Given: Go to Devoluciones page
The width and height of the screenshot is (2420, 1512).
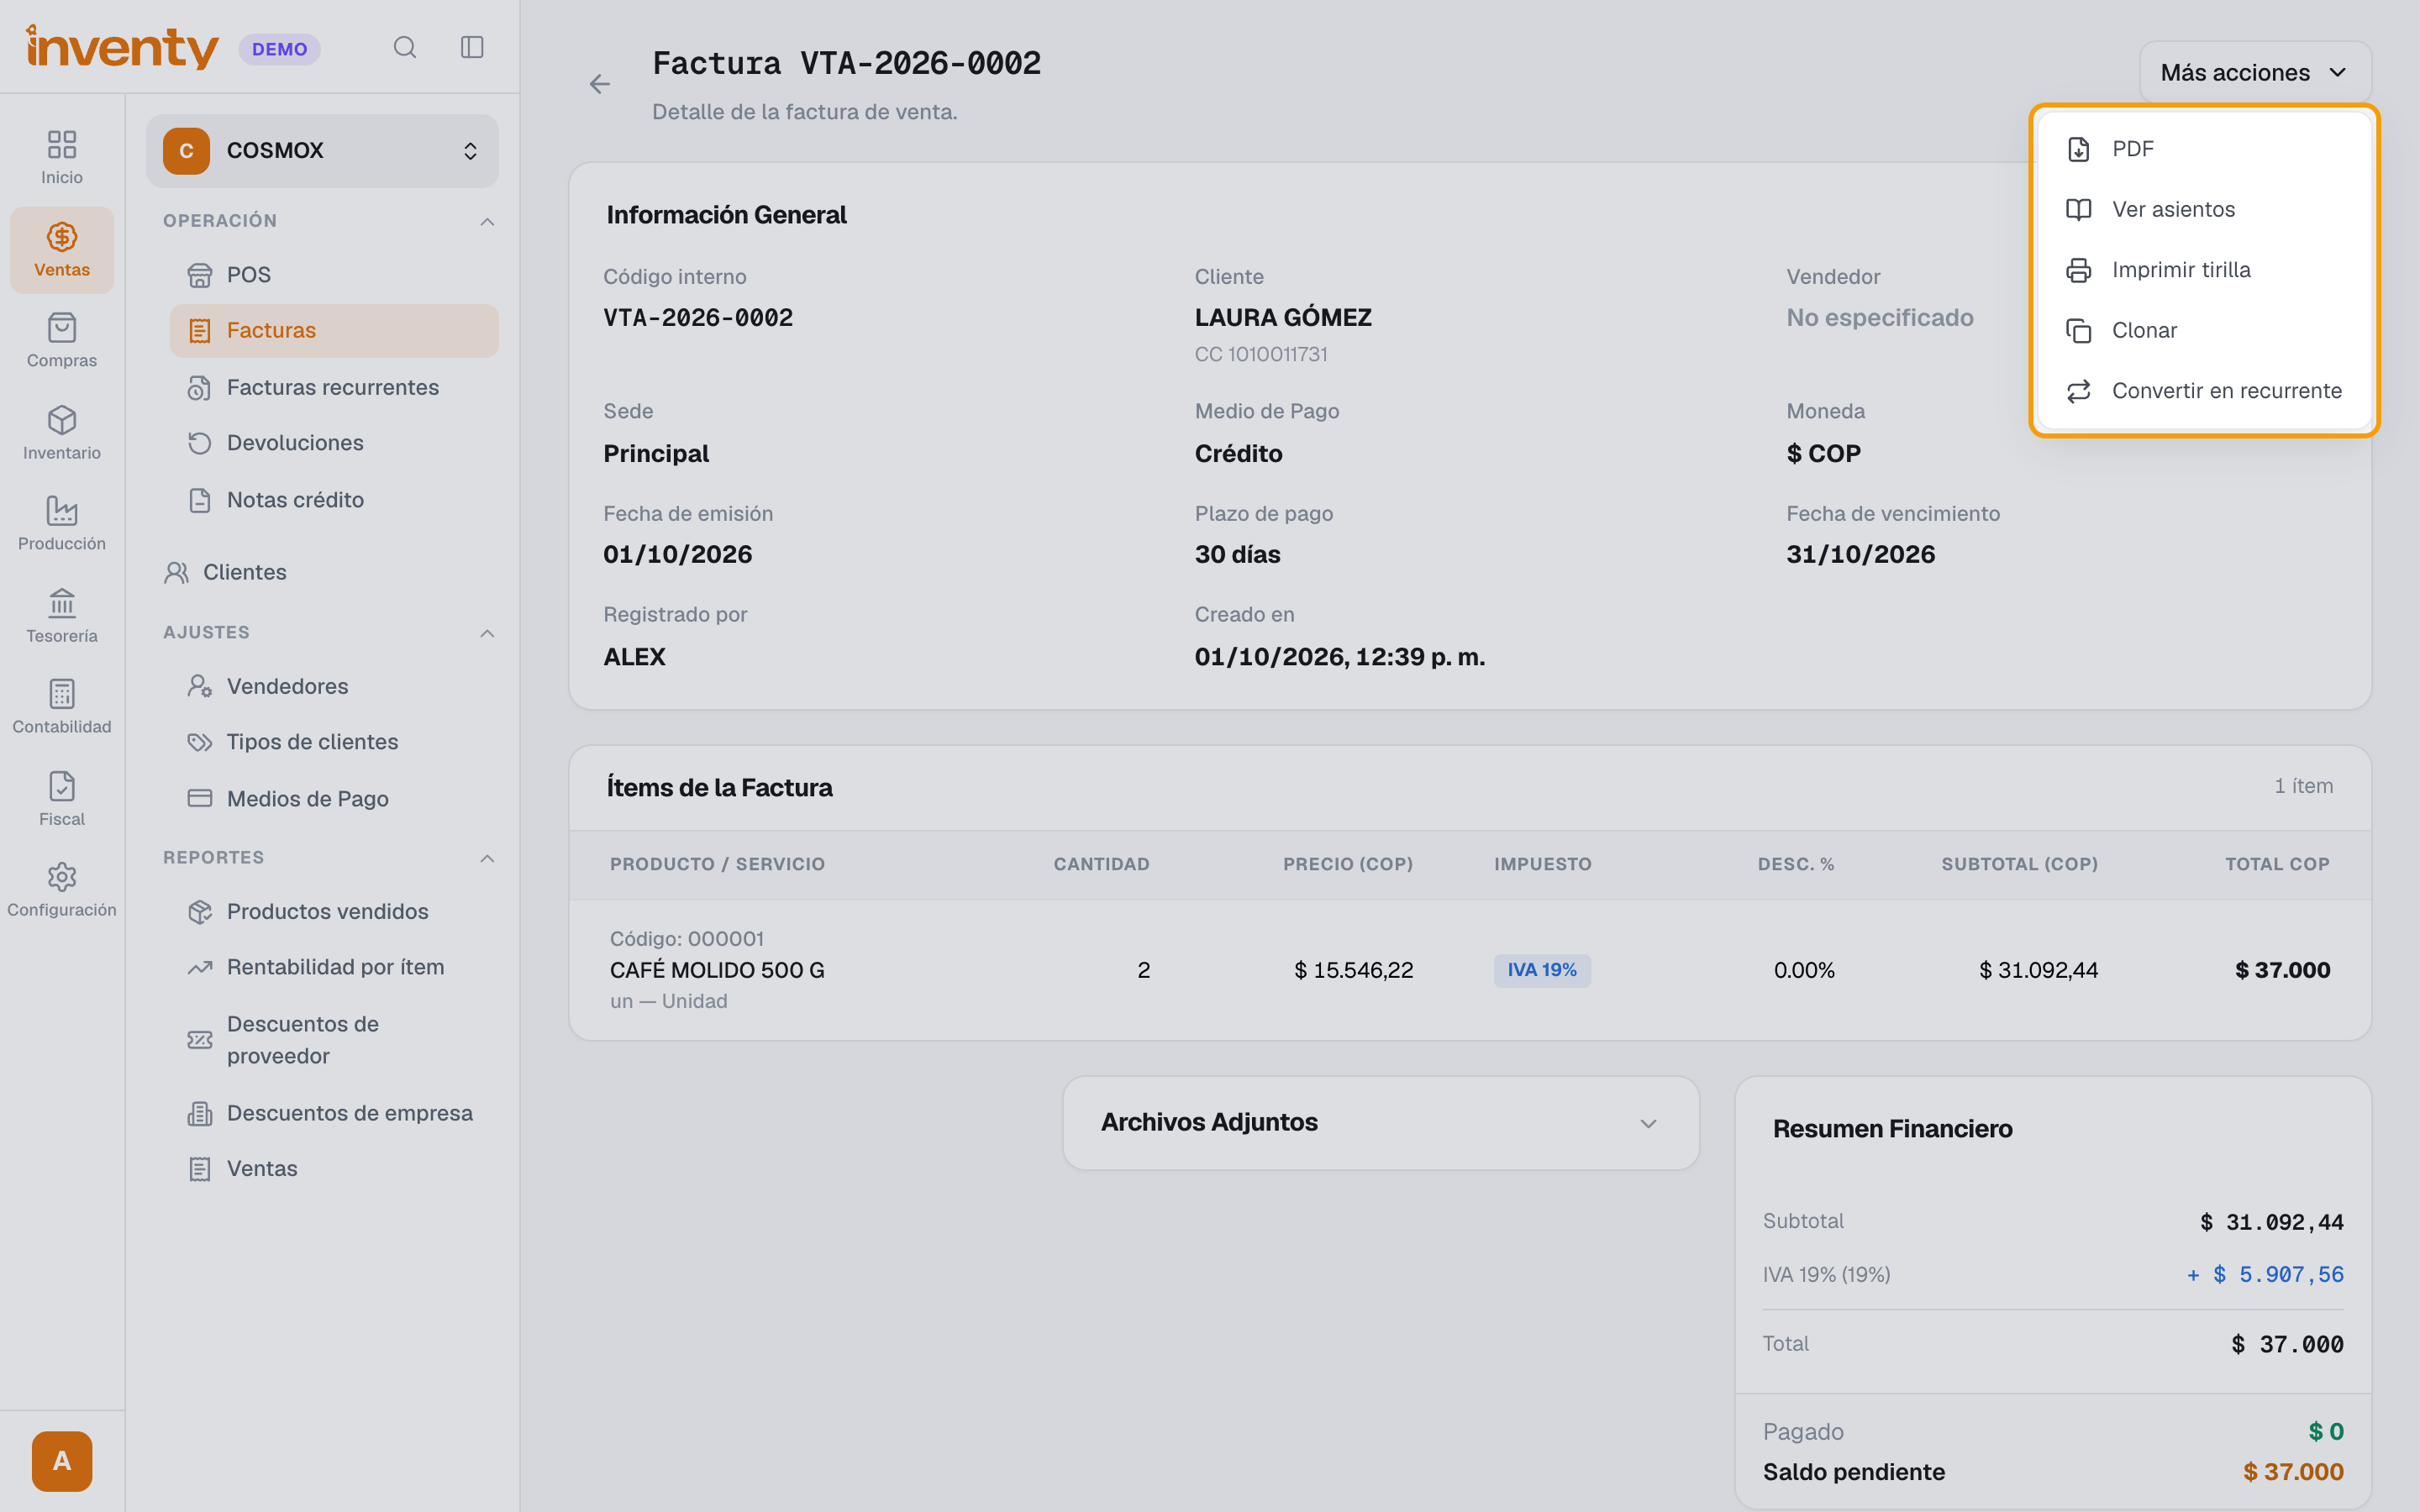Looking at the screenshot, I should 334,443.
